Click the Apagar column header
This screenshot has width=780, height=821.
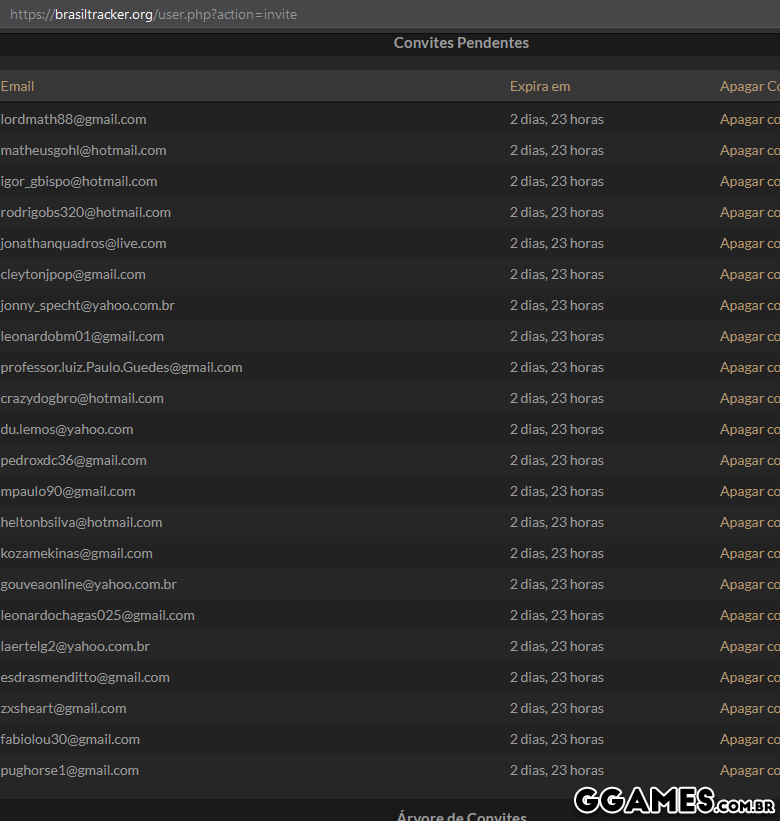point(749,86)
